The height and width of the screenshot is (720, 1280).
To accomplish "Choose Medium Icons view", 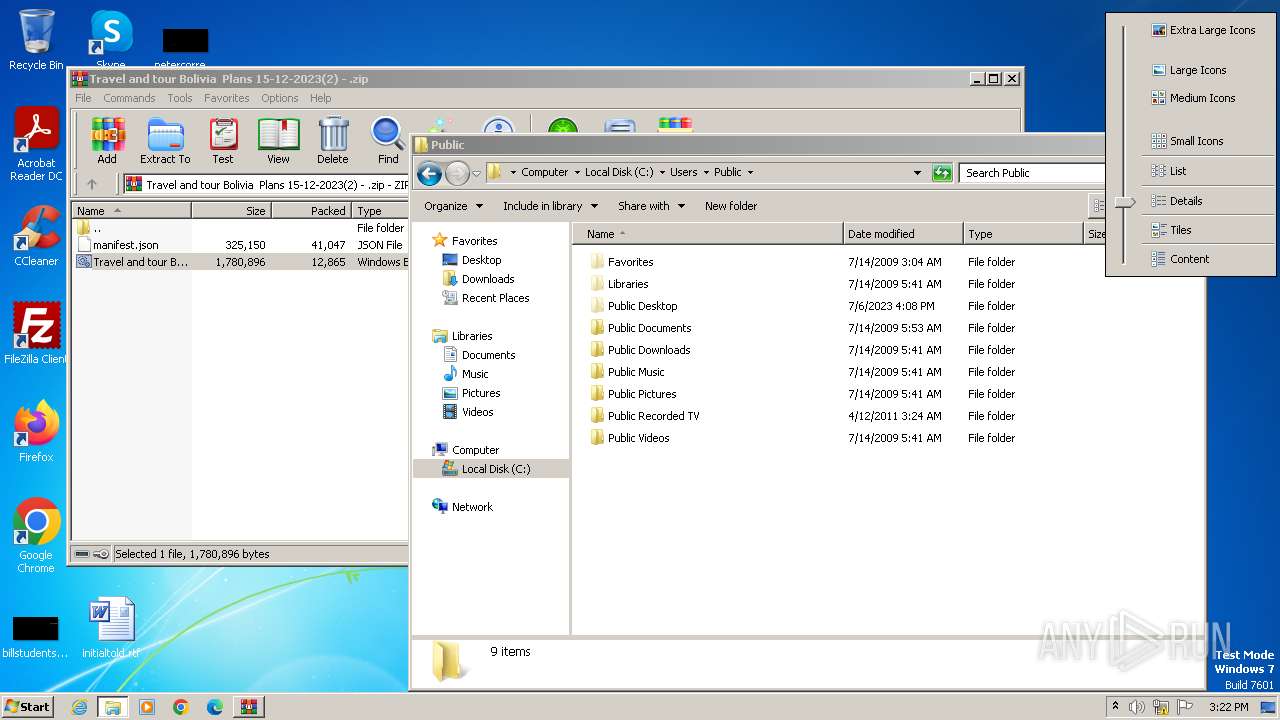I will click(x=1193, y=98).
